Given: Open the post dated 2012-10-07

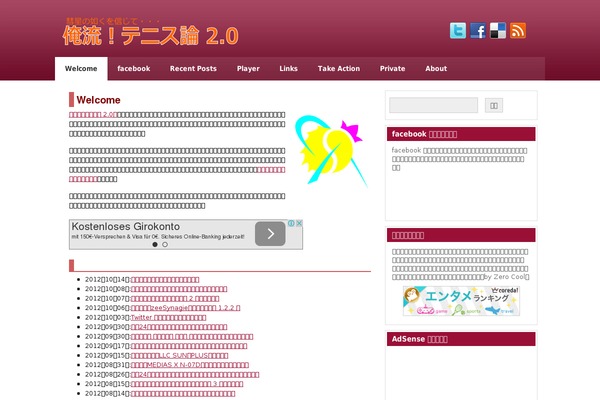Looking at the screenshot, I should click(175, 299).
